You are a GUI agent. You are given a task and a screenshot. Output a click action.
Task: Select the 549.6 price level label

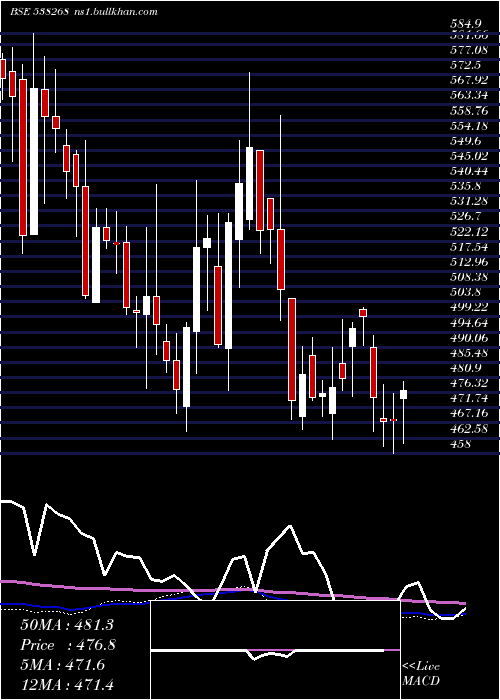[x=465, y=141]
